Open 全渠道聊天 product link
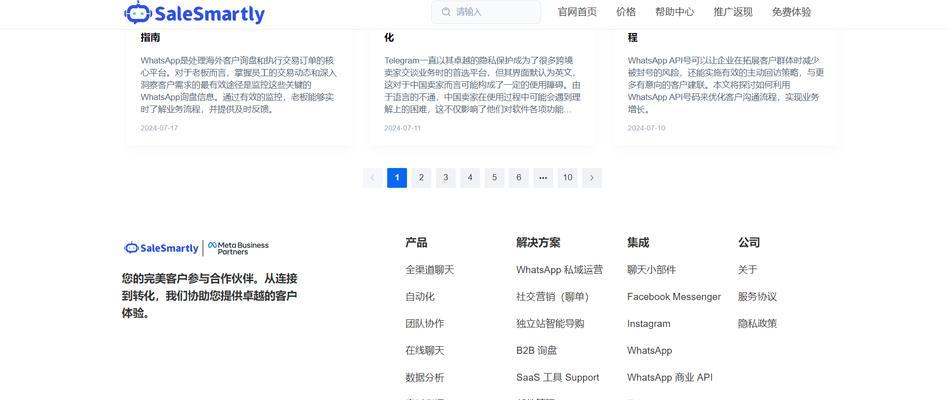The width and height of the screenshot is (949, 400). point(429,270)
